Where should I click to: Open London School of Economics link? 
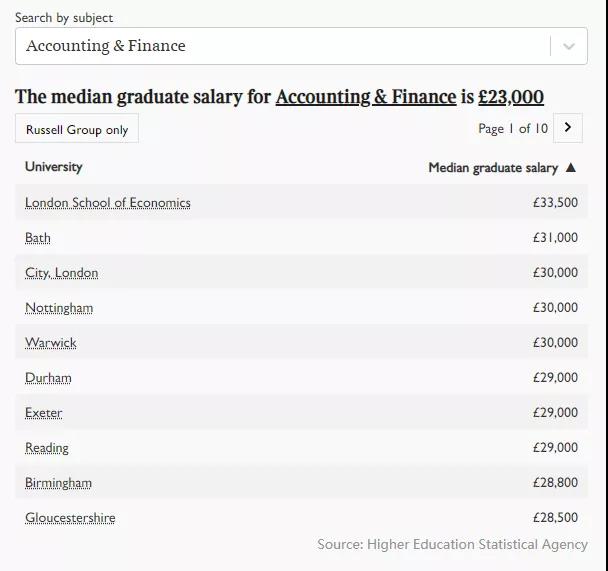(108, 203)
